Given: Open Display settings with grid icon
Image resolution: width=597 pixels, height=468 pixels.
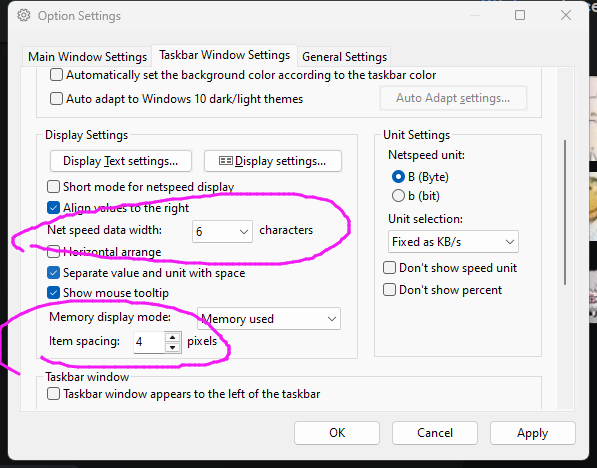Looking at the screenshot, I should pyautogui.click(x=273, y=161).
